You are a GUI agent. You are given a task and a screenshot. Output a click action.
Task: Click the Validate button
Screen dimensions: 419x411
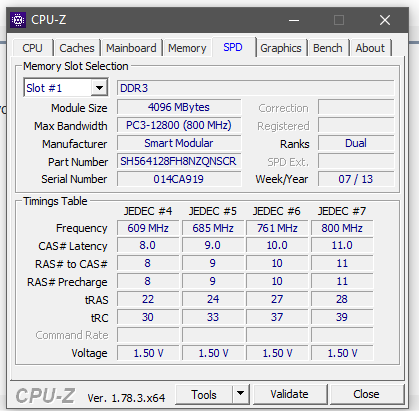coord(289,394)
